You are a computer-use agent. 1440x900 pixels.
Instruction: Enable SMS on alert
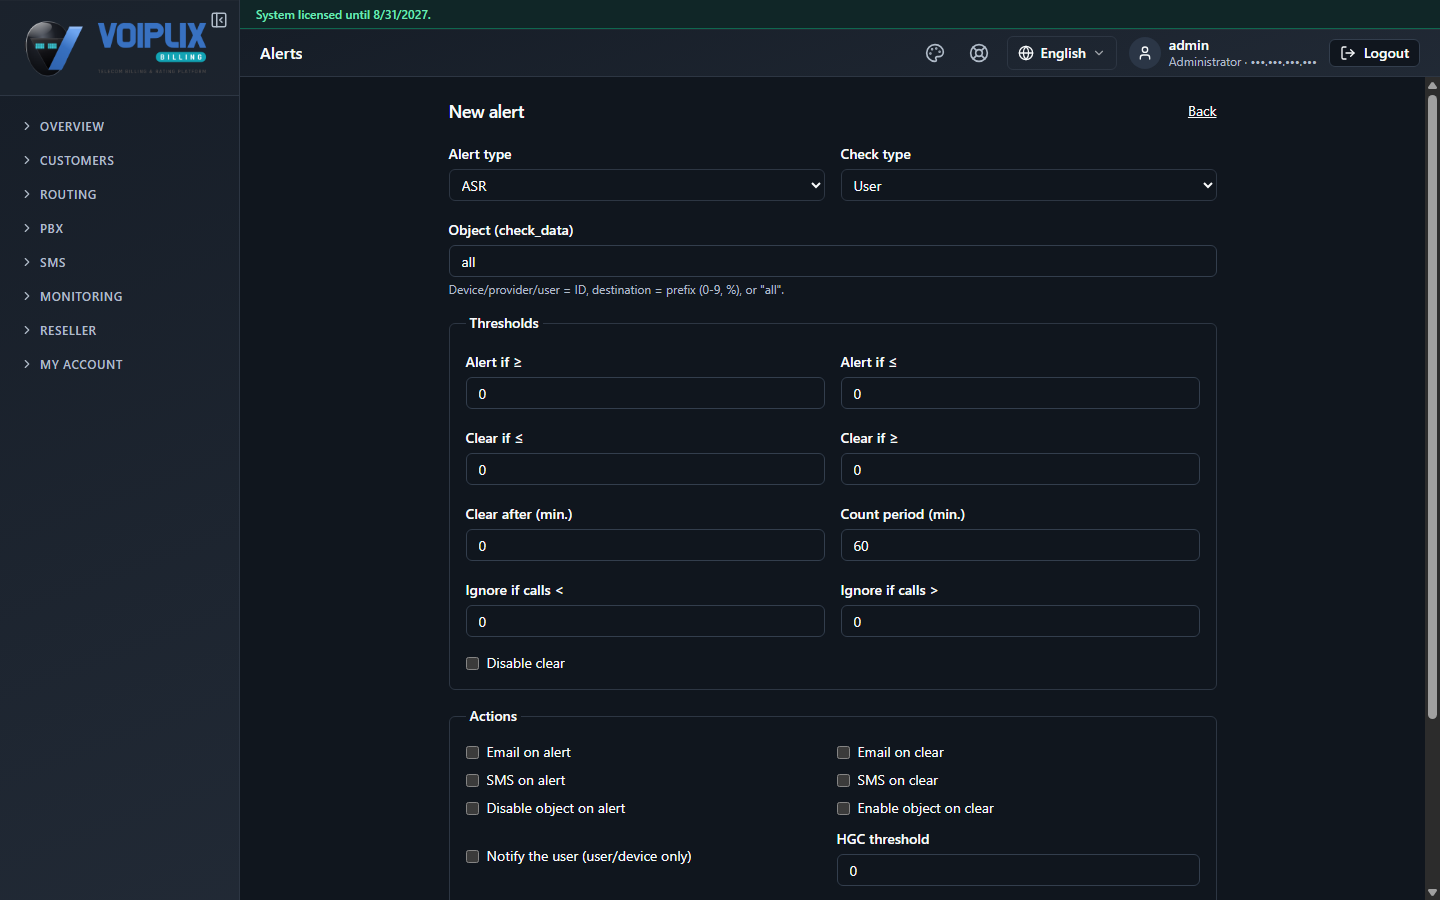[473, 781]
